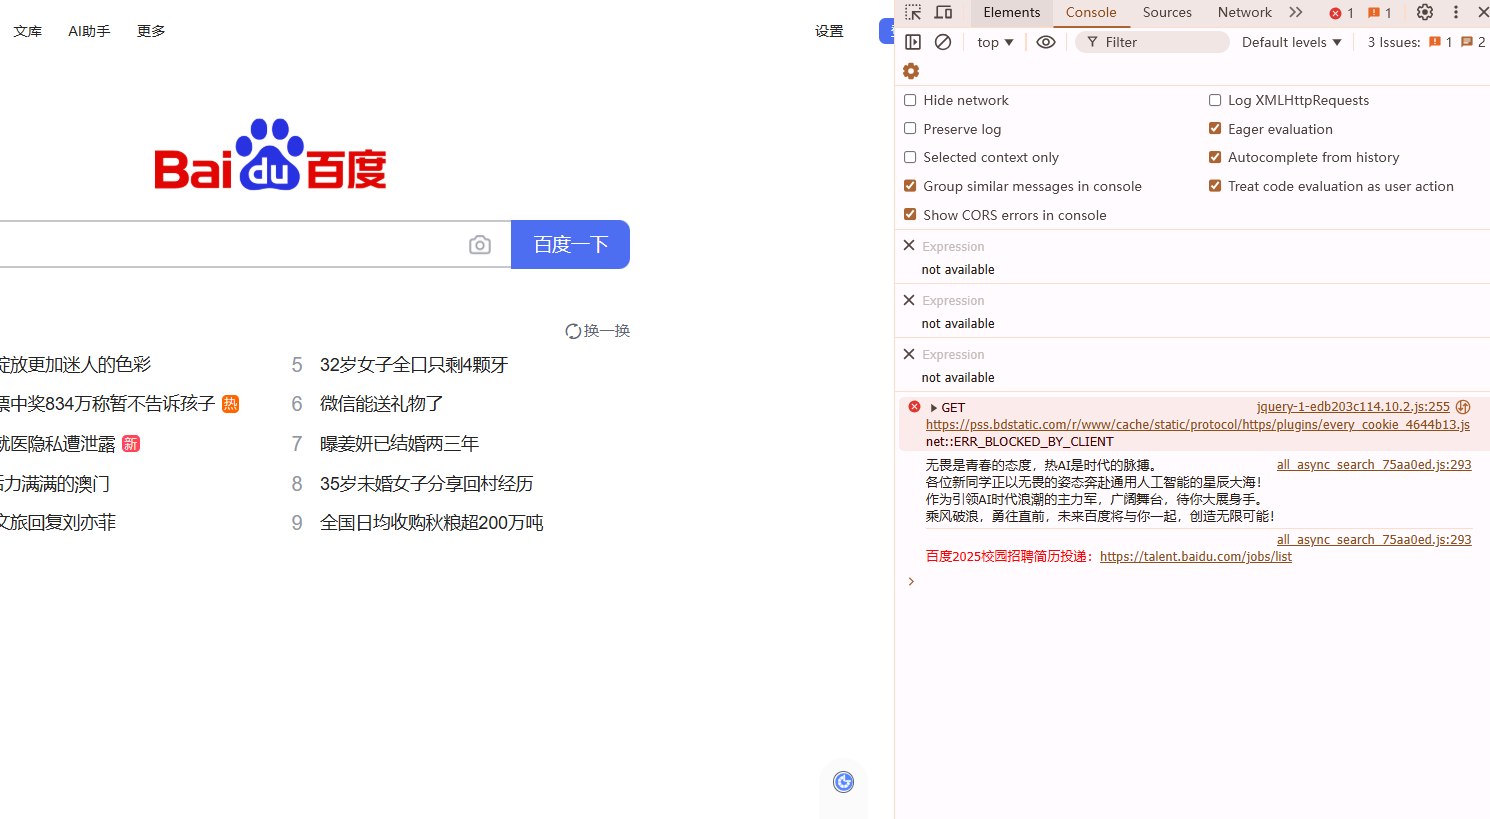Screen dimensions: 1490x819
Task: Create a live expression eye icon
Action: [1046, 42]
